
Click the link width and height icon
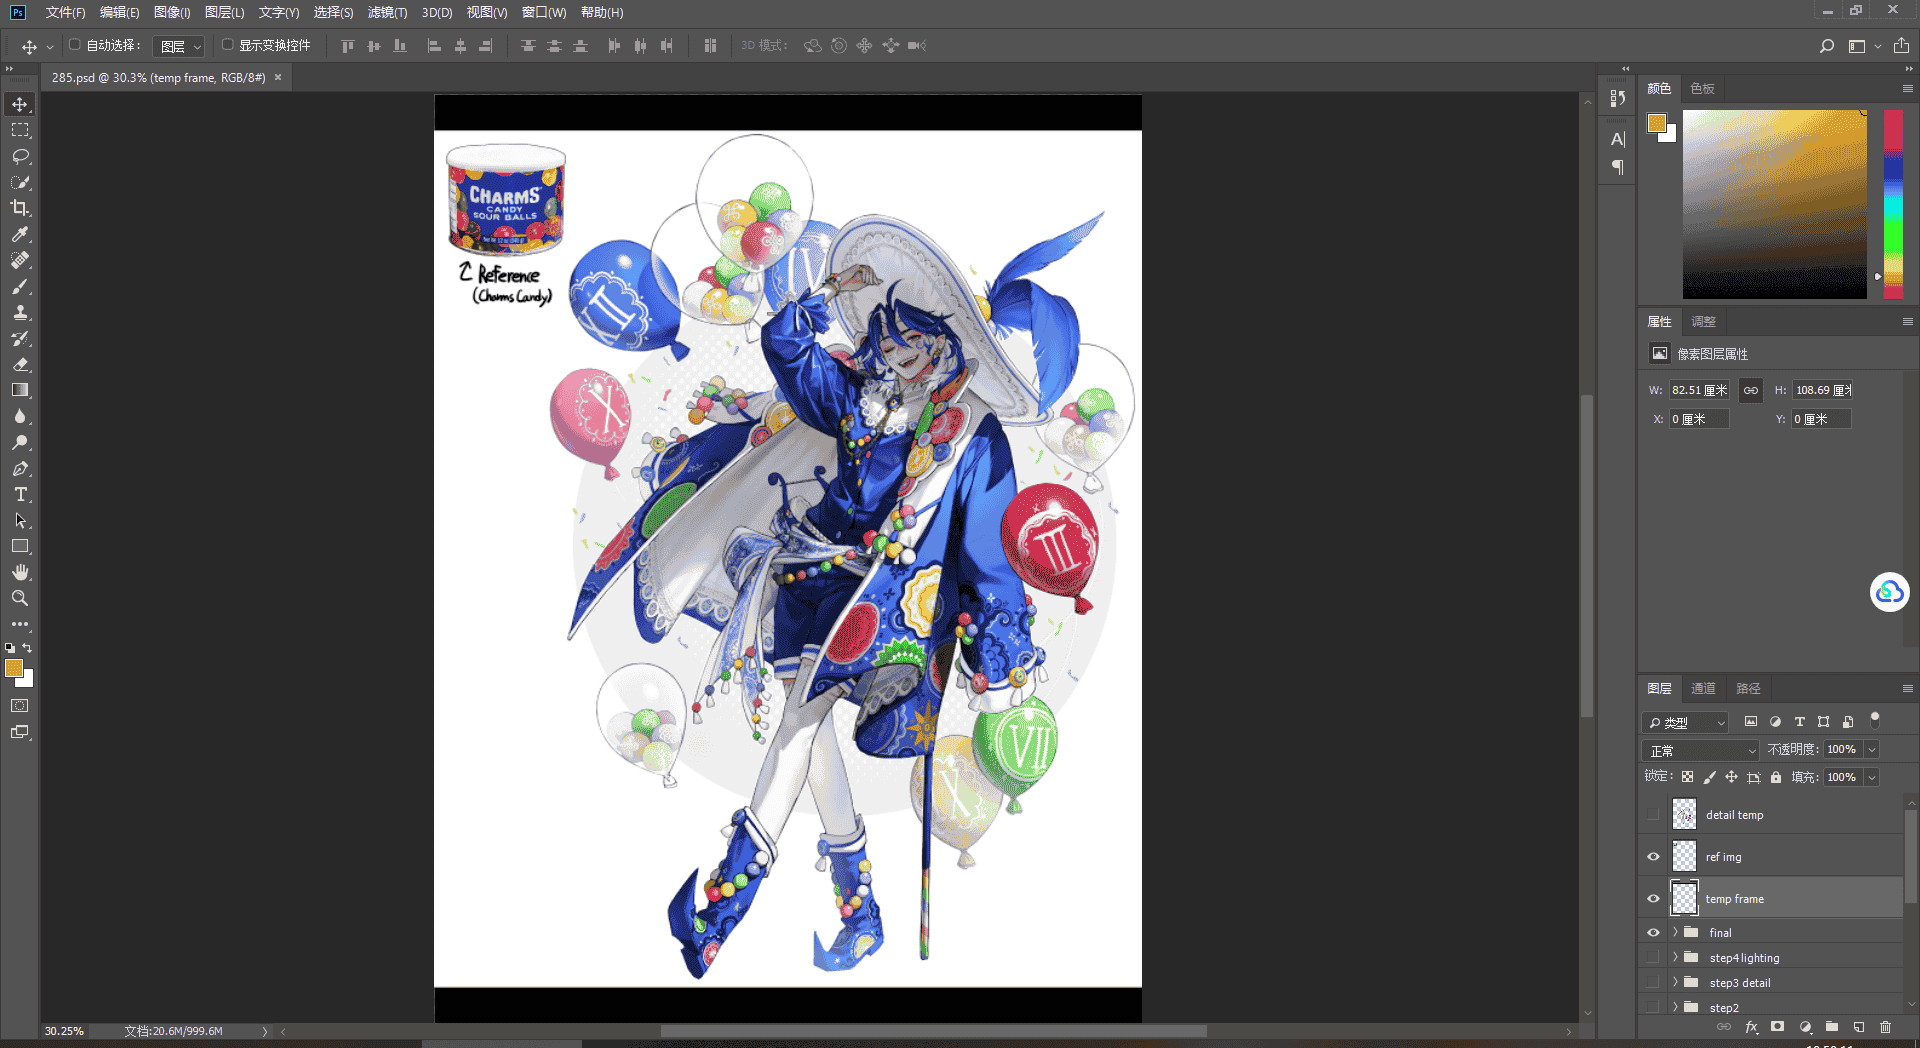pyautogui.click(x=1751, y=390)
